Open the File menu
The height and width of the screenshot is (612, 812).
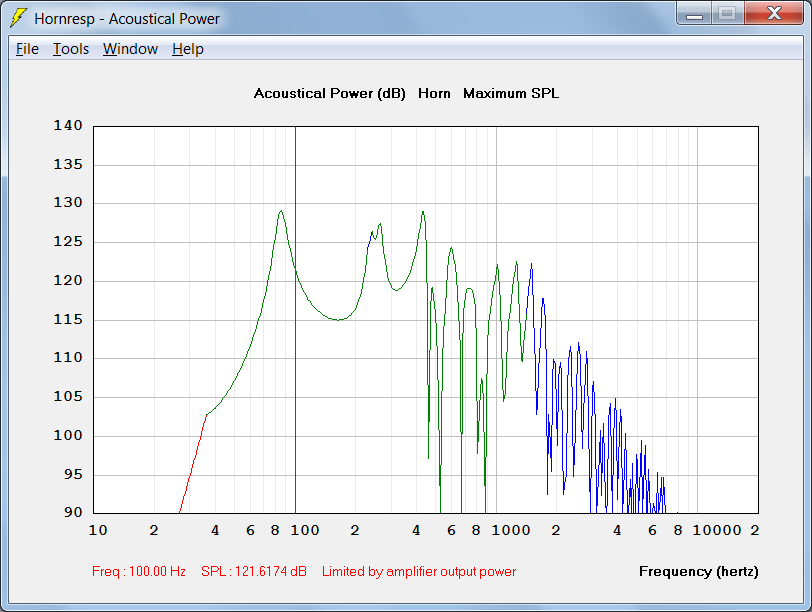click(x=27, y=49)
